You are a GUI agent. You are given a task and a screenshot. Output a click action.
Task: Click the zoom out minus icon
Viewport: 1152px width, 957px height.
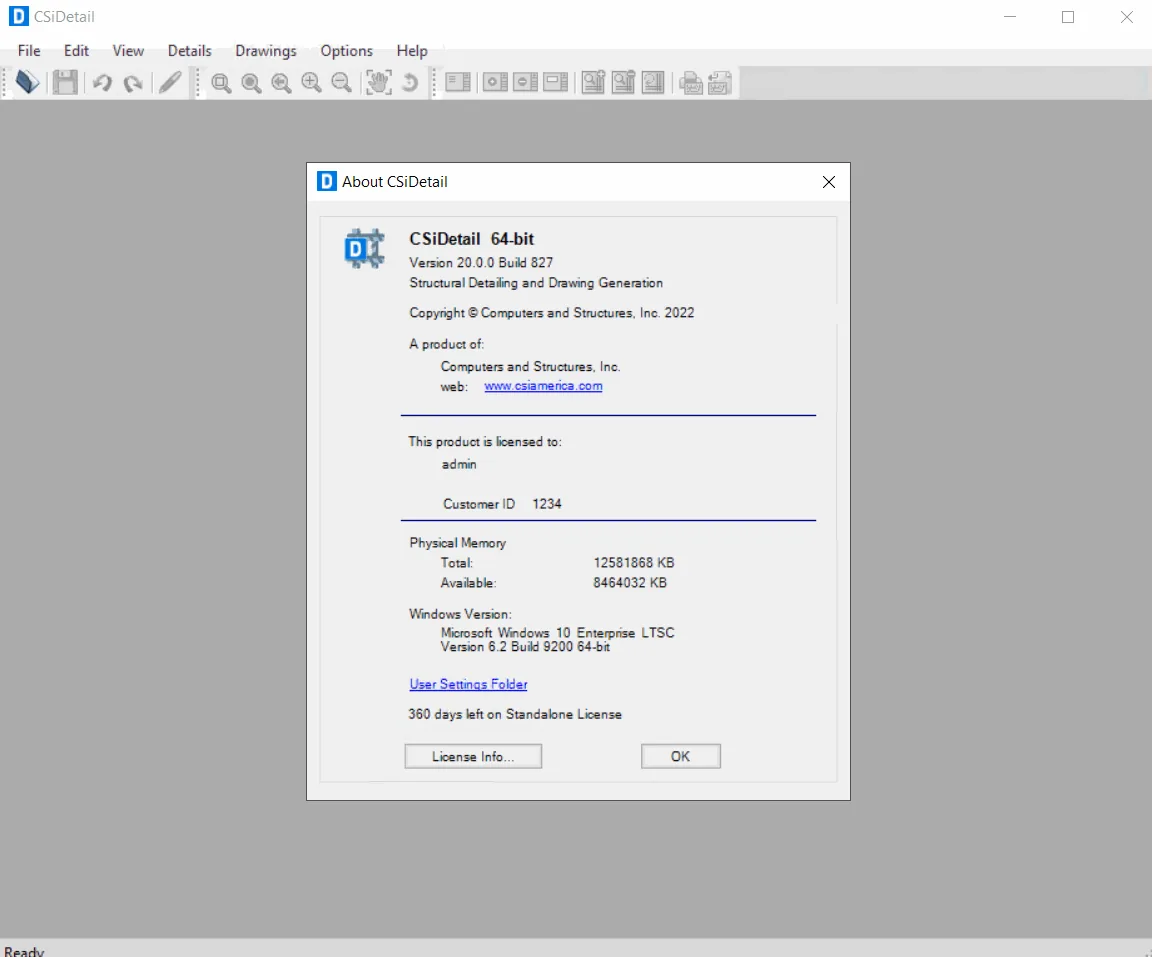(x=342, y=83)
